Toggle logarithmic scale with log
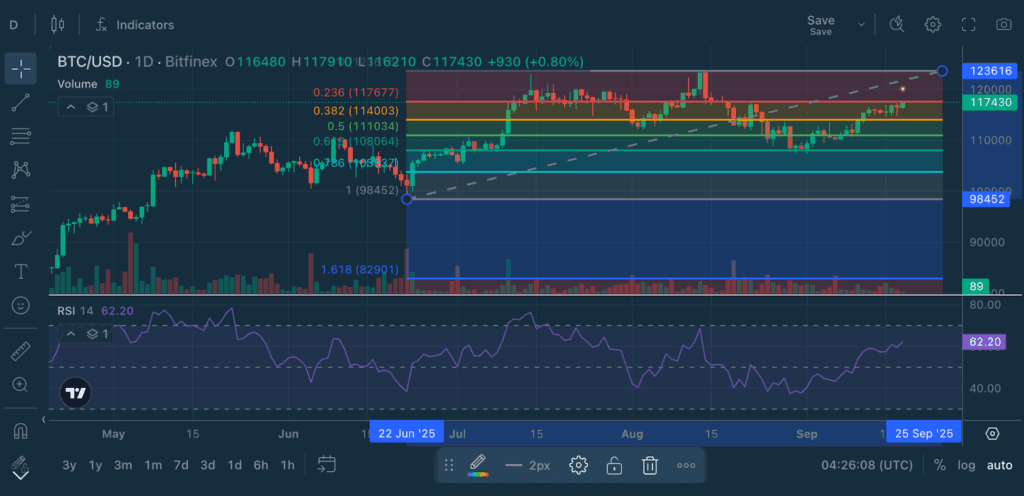Image resolution: width=1024 pixels, height=496 pixels. coord(966,465)
